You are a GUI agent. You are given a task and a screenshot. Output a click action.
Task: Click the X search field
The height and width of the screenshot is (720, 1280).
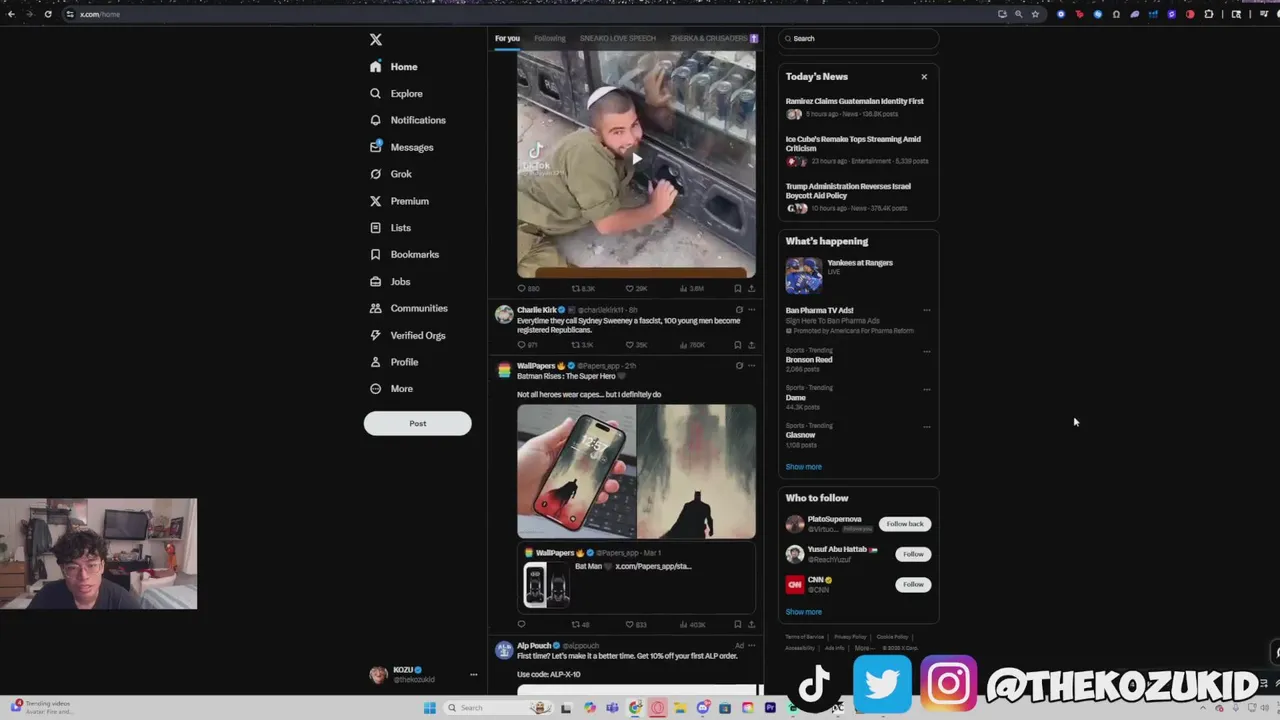(x=859, y=39)
